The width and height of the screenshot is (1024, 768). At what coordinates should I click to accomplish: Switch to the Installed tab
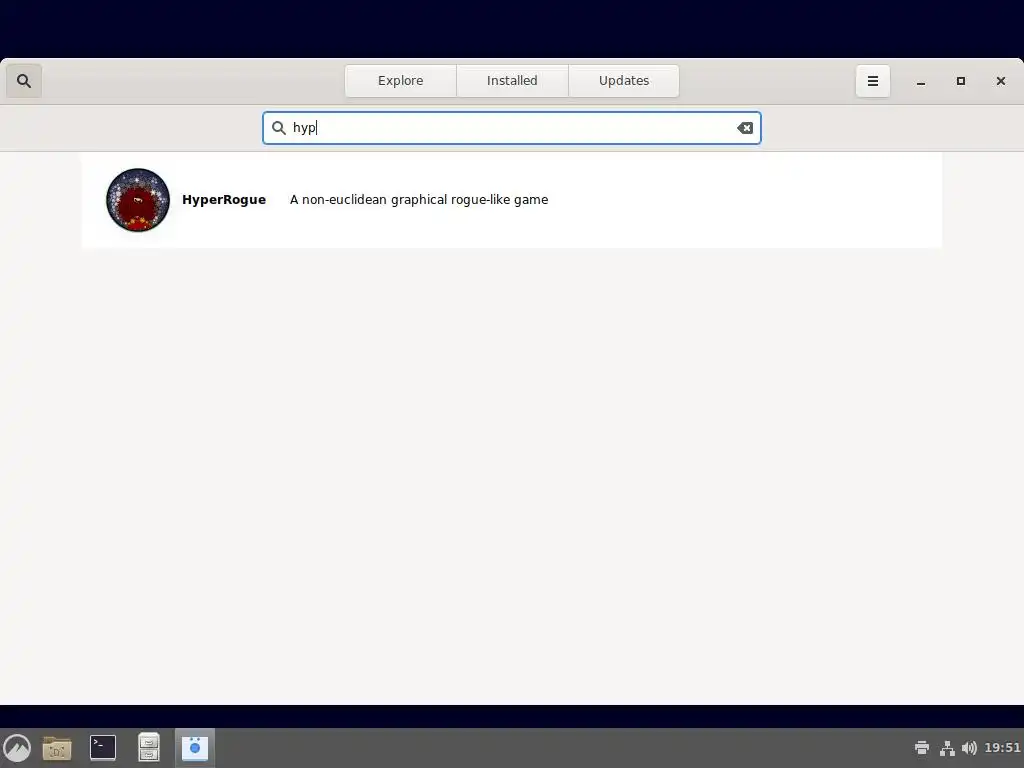(x=512, y=81)
